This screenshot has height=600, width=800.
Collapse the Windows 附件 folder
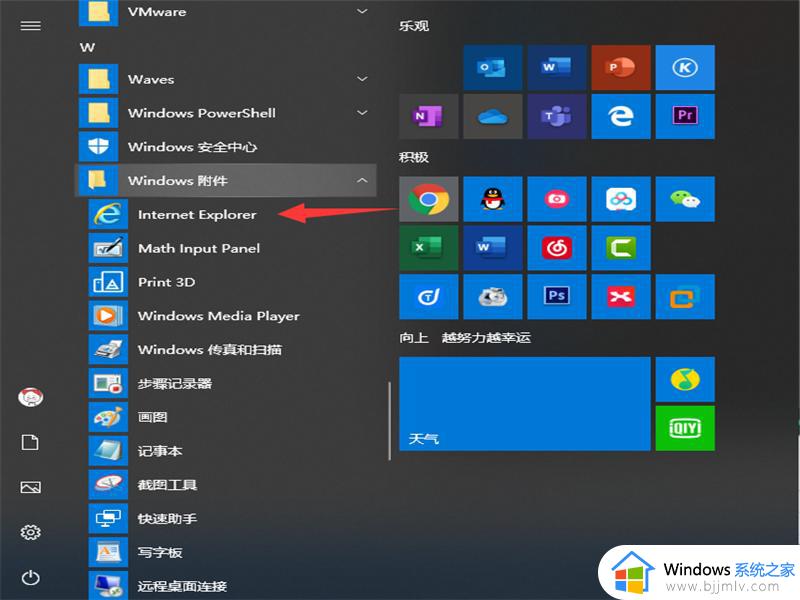pos(228,181)
